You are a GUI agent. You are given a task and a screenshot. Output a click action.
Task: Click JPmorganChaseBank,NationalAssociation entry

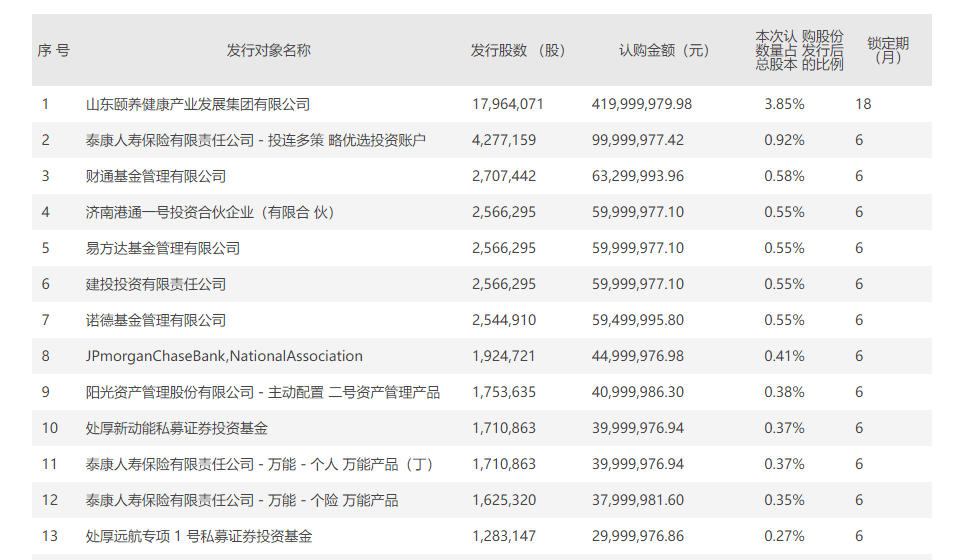pos(224,356)
